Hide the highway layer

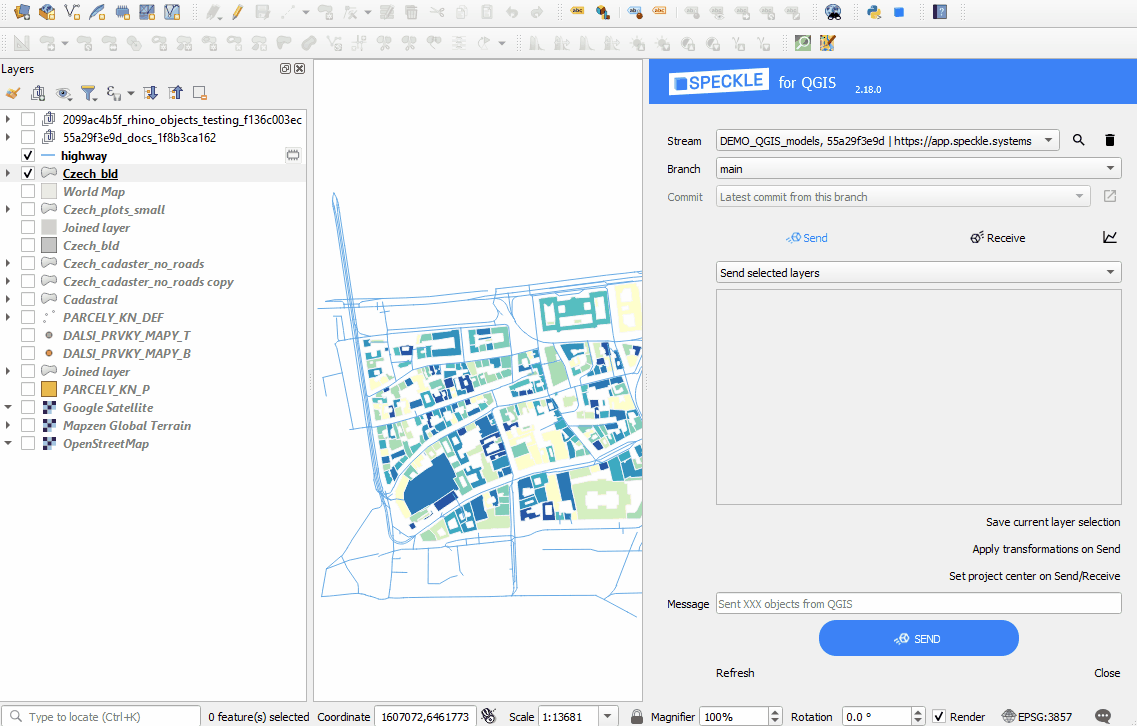click(28, 156)
